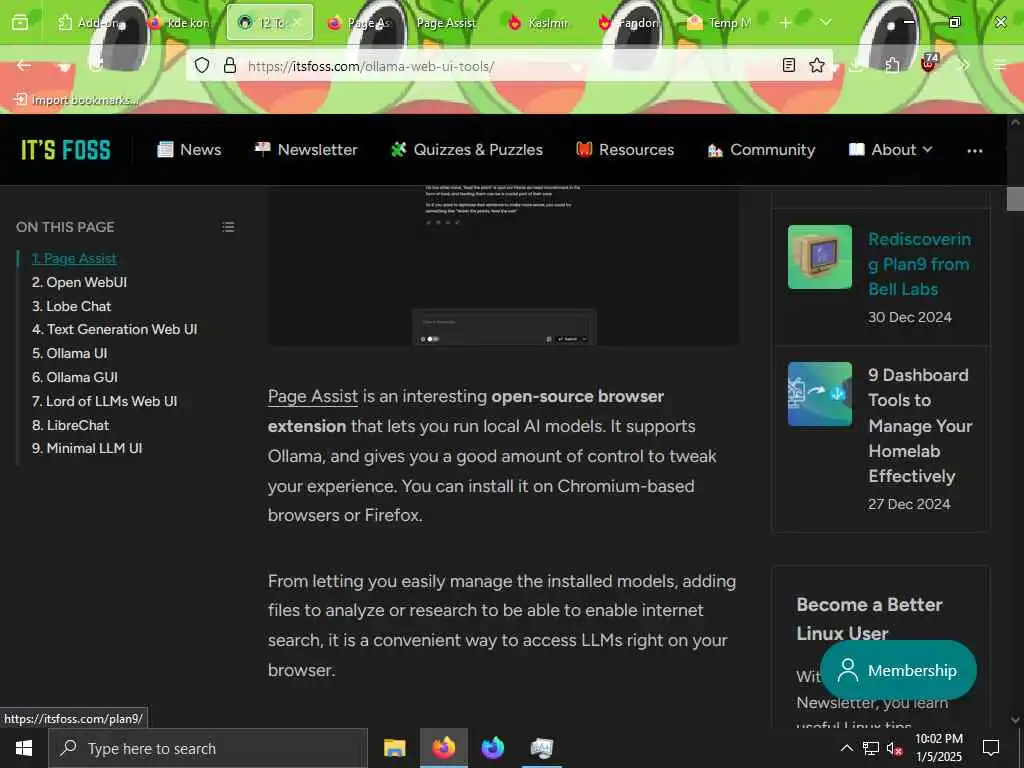This screenshot has height=768, width=1024.
Task: Click the address bar URL field
Action: click(x=509, y=66)
